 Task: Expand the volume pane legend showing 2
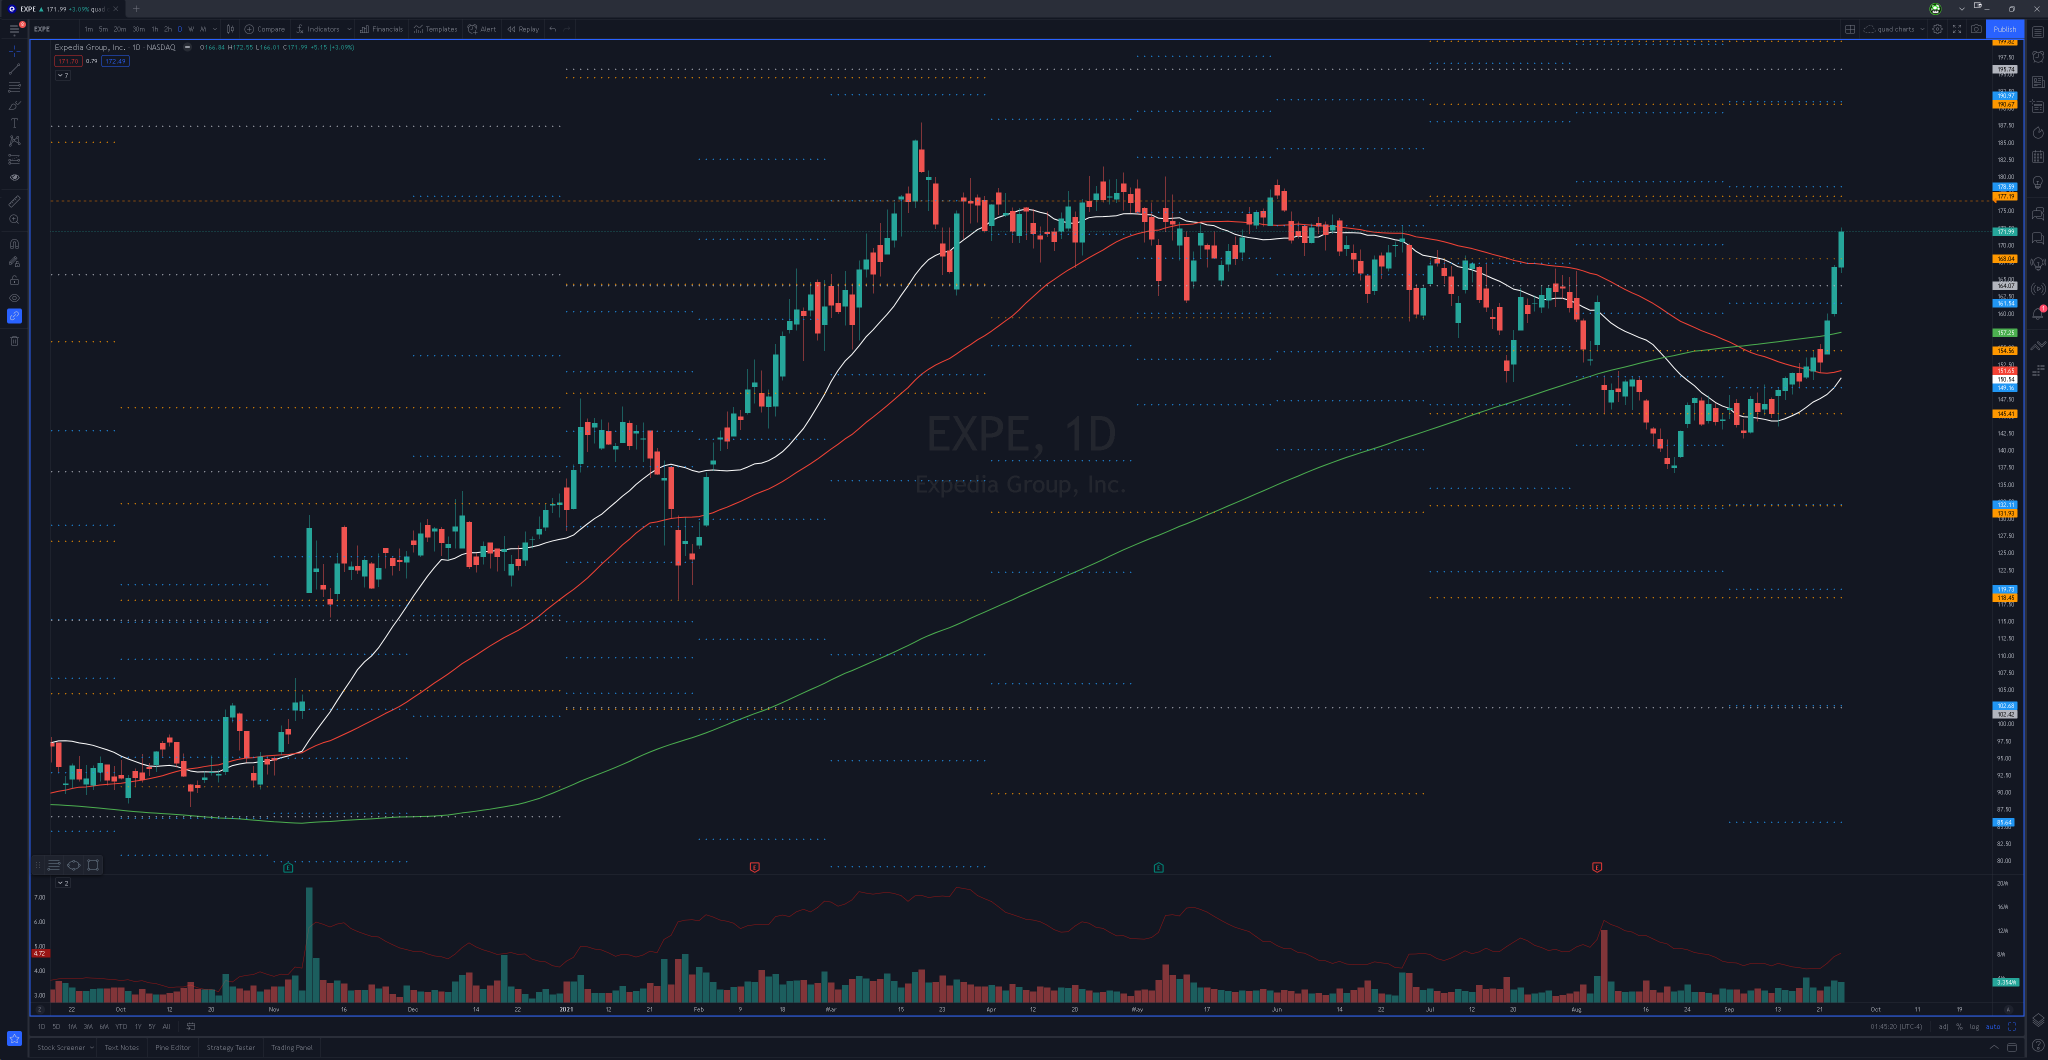[x=62, y=883]
